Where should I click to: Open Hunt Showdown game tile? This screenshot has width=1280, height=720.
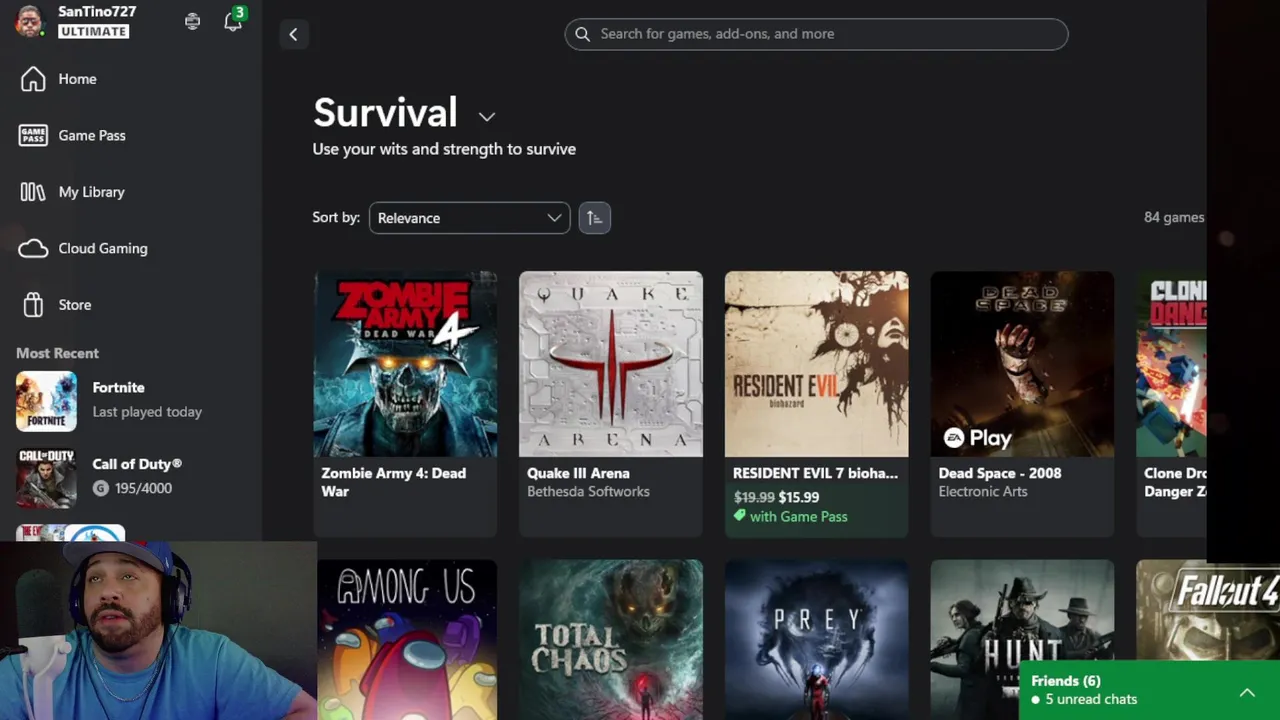pos(1022,610)
